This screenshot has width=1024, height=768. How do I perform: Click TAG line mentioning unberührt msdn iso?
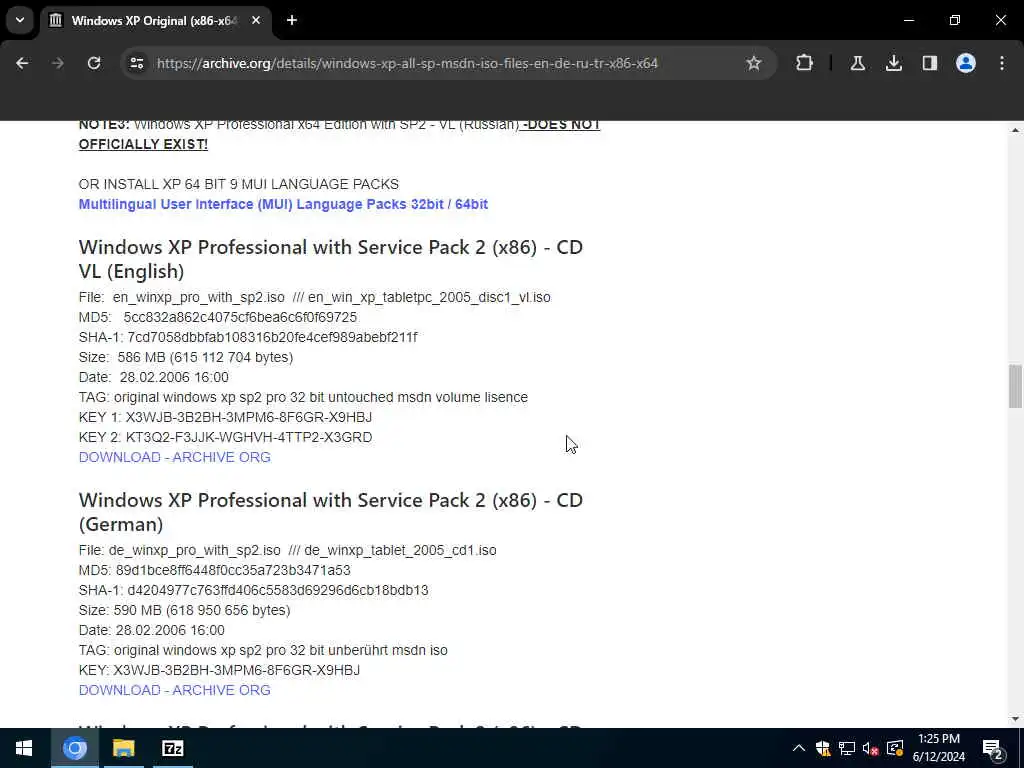click(x=263, y=650)
